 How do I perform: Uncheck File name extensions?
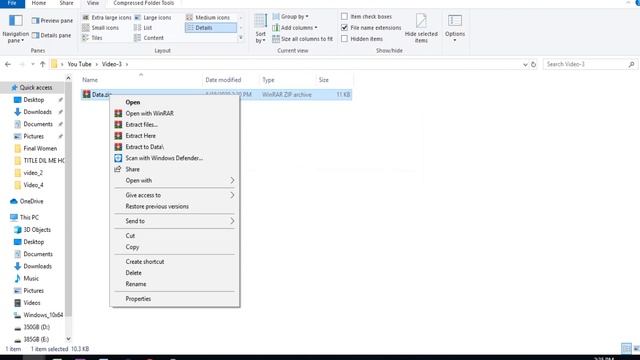pyautogui.click(x=344, y=28)
